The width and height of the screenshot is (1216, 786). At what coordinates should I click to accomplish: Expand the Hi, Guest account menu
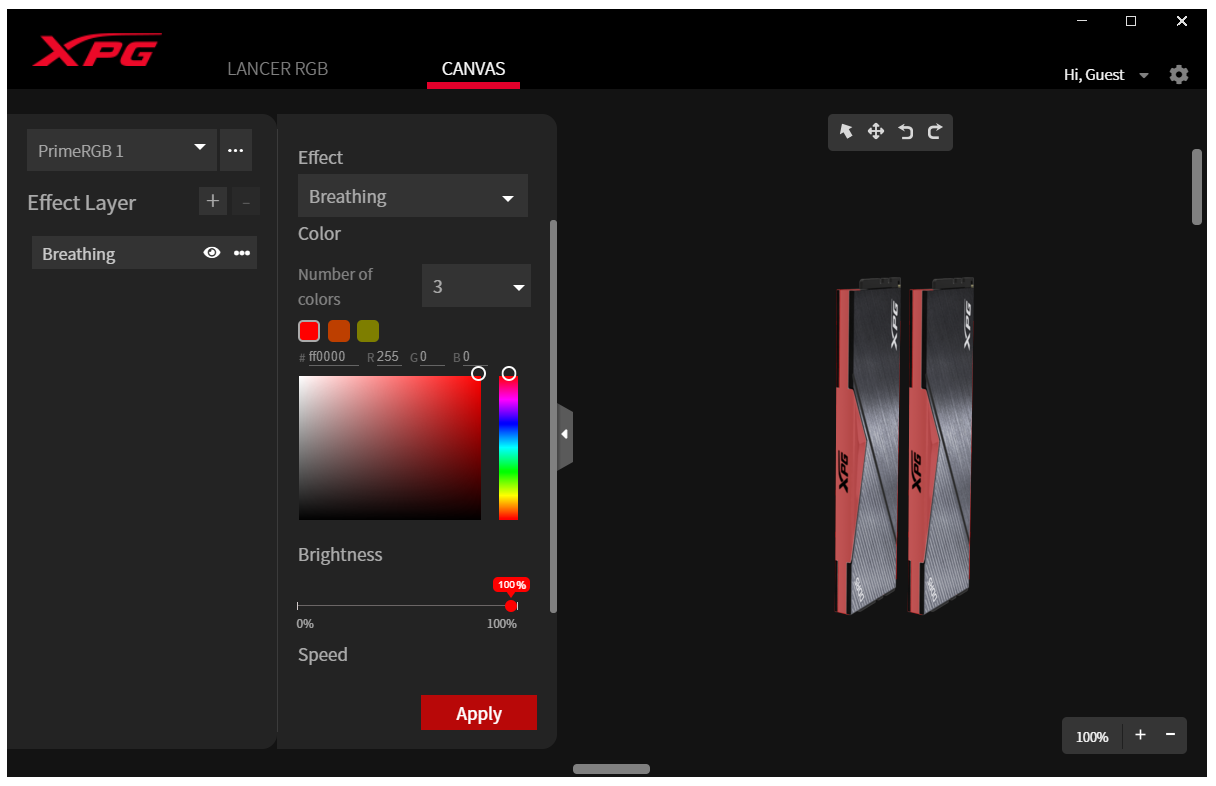(x=1107, y=75)
